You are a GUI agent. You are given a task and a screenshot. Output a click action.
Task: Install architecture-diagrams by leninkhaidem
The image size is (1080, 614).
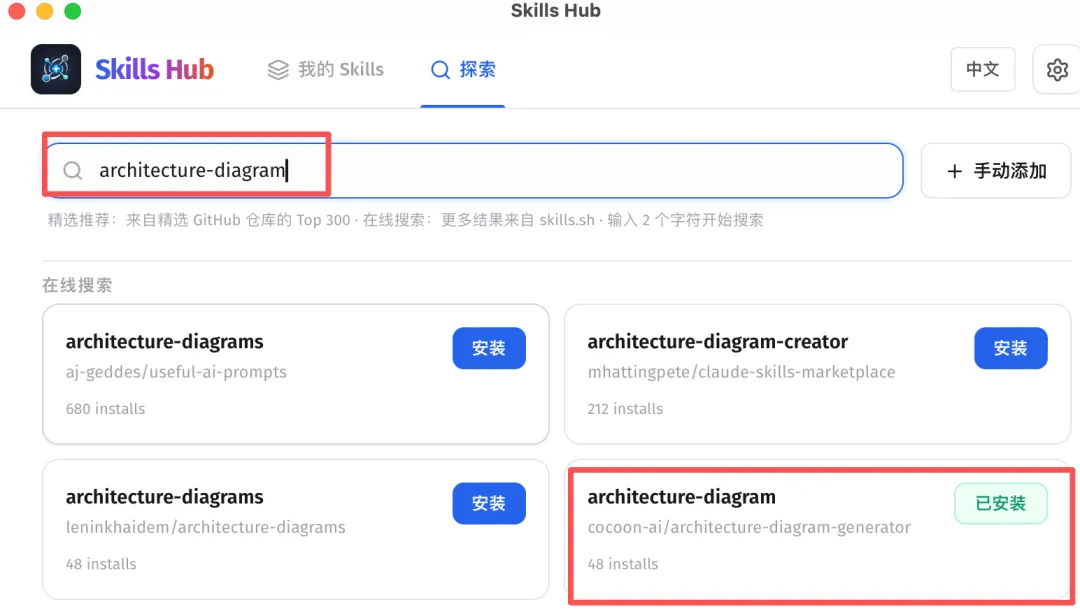[x=489, y=503]
